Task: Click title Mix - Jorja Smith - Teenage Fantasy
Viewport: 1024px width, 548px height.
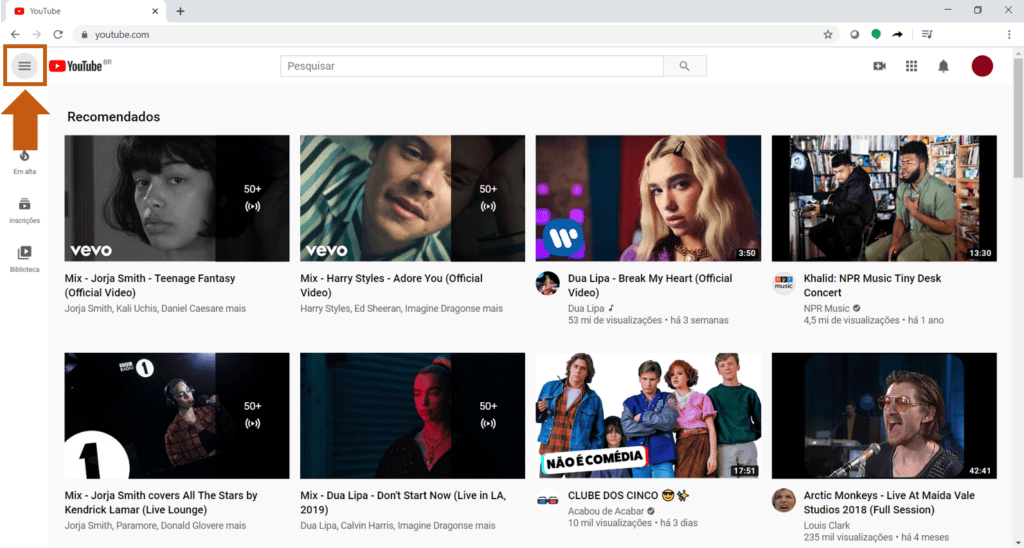Action: click(x=150, y=285)
